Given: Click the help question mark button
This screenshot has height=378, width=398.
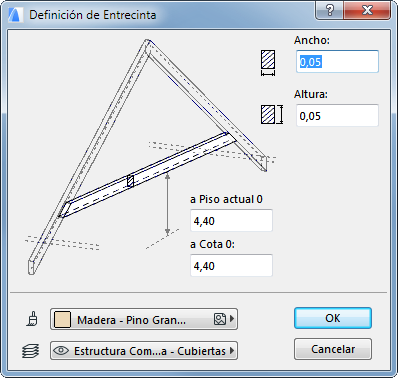Looking at the screenshot, I should click(x=329, y=10).
